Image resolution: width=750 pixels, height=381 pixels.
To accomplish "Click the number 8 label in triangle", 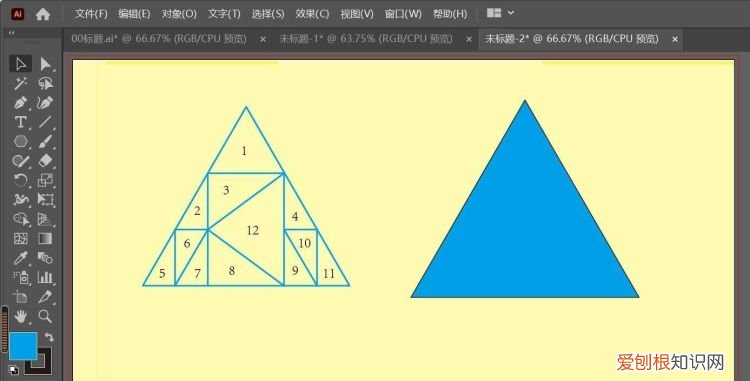I will coord(232,271).
